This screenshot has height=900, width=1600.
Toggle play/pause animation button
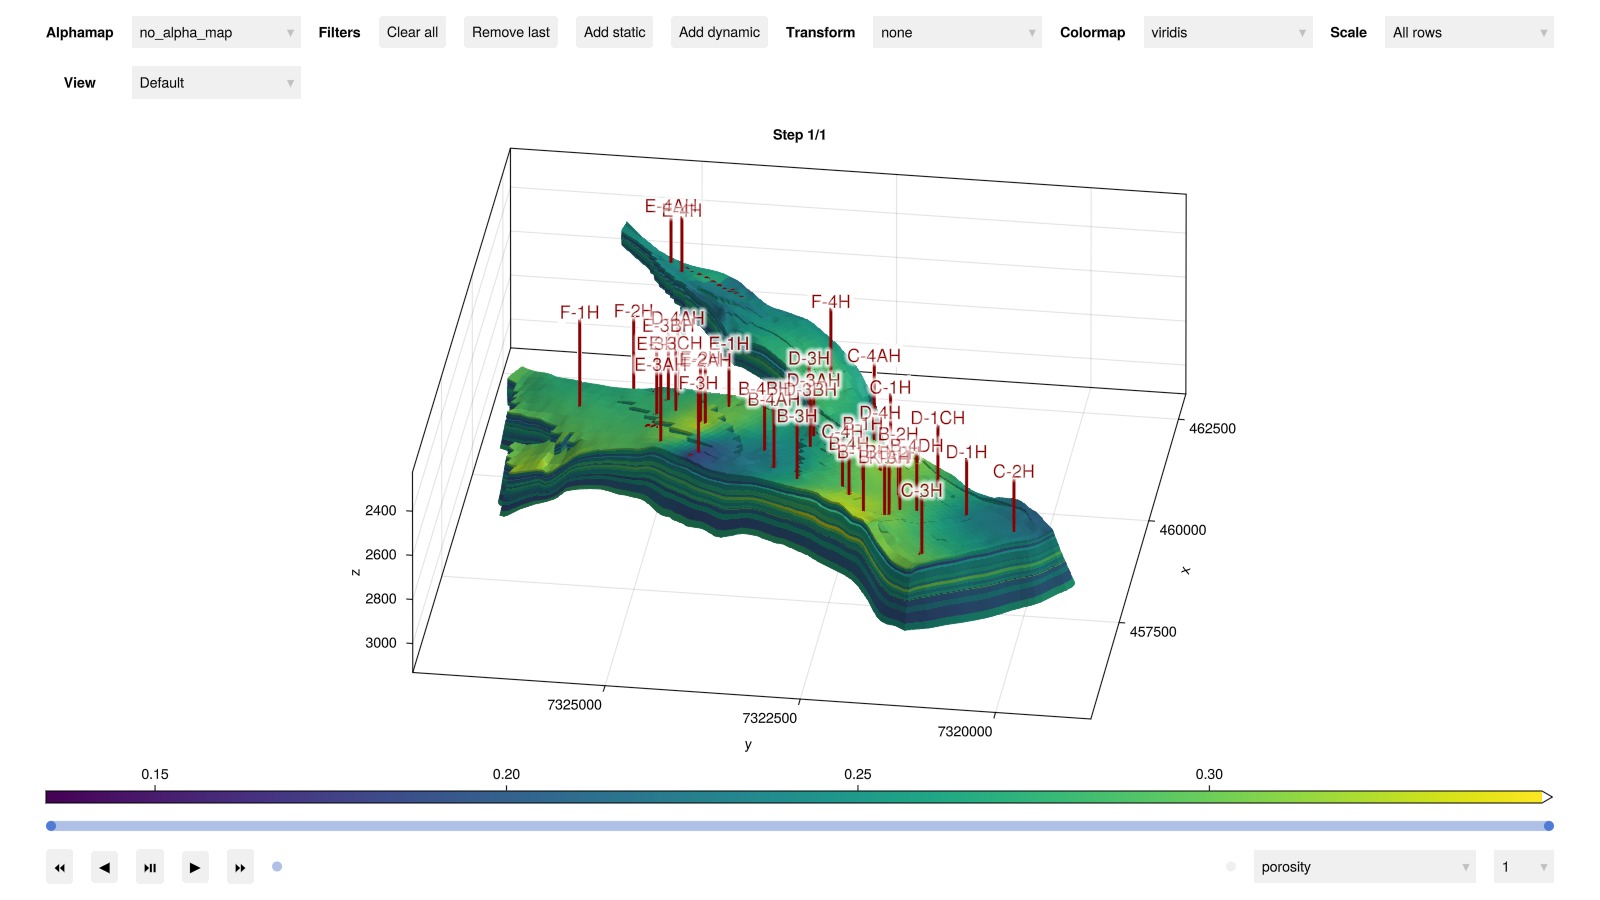point(150,867)
